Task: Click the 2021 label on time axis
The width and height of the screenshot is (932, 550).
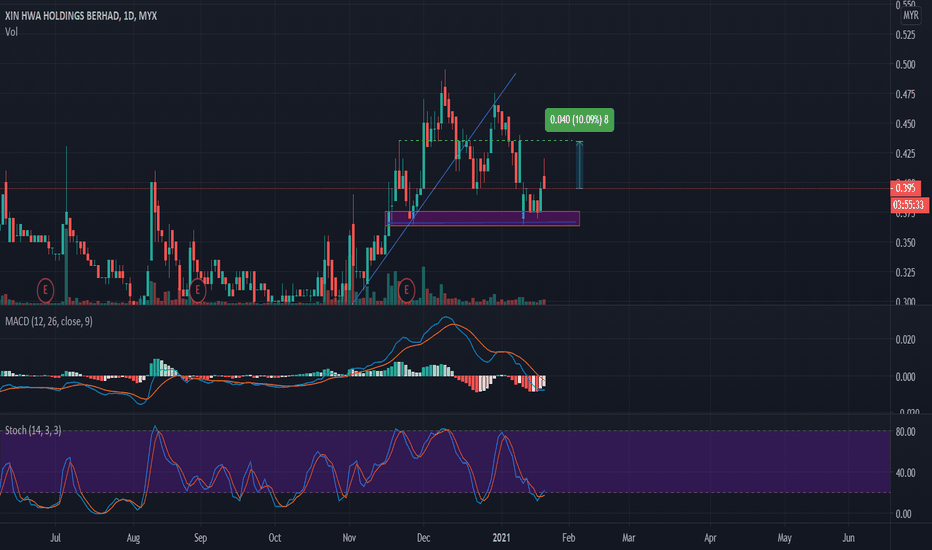Action: click(x=501, y=538)
